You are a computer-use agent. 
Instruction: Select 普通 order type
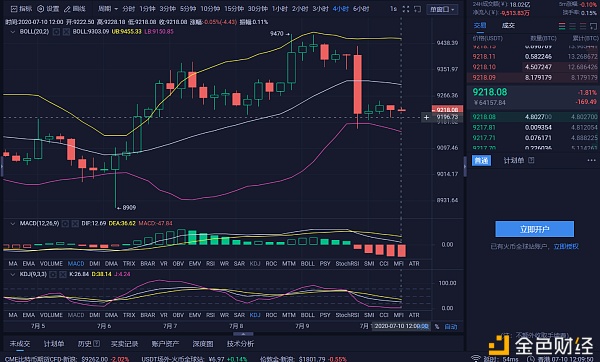(x=481, y=160)
